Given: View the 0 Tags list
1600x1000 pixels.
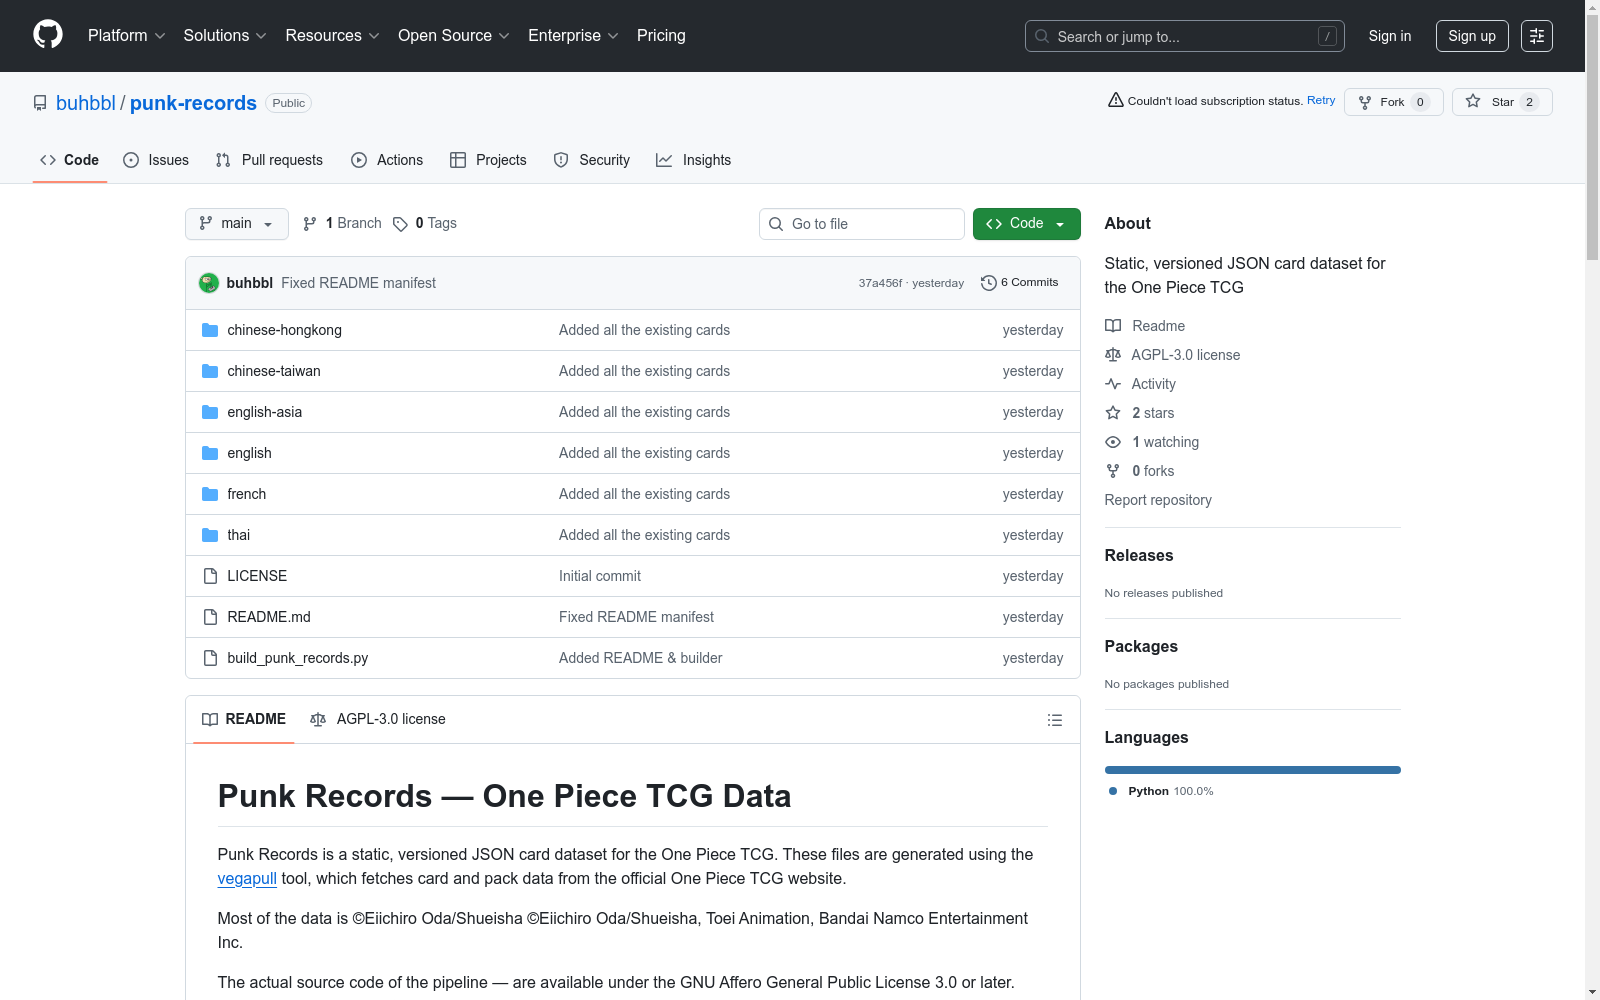Looking at the screenshot, I should (x=425, y=224).
